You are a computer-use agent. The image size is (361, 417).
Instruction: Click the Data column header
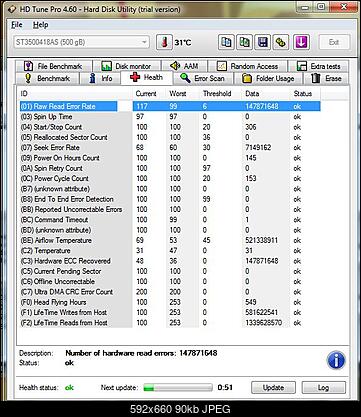(x=266, y=94)
